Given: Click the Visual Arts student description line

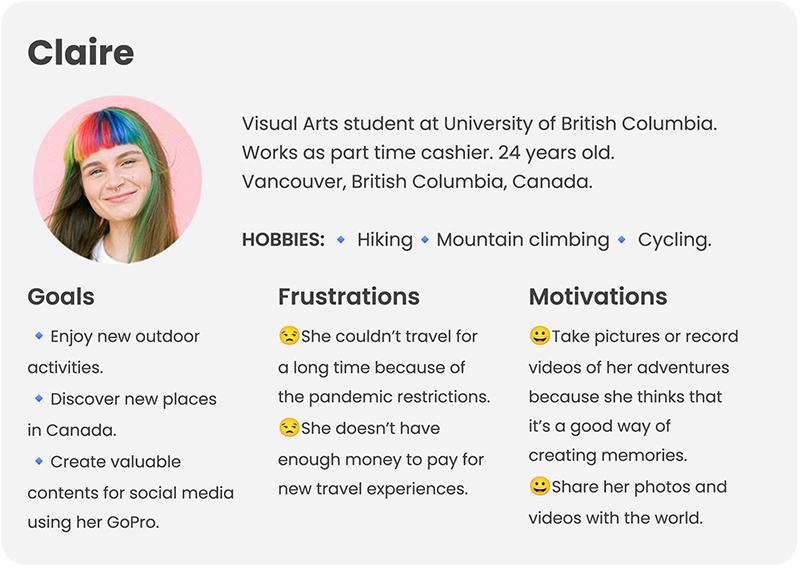Looking at the screenshot, I should pos(480,123).
